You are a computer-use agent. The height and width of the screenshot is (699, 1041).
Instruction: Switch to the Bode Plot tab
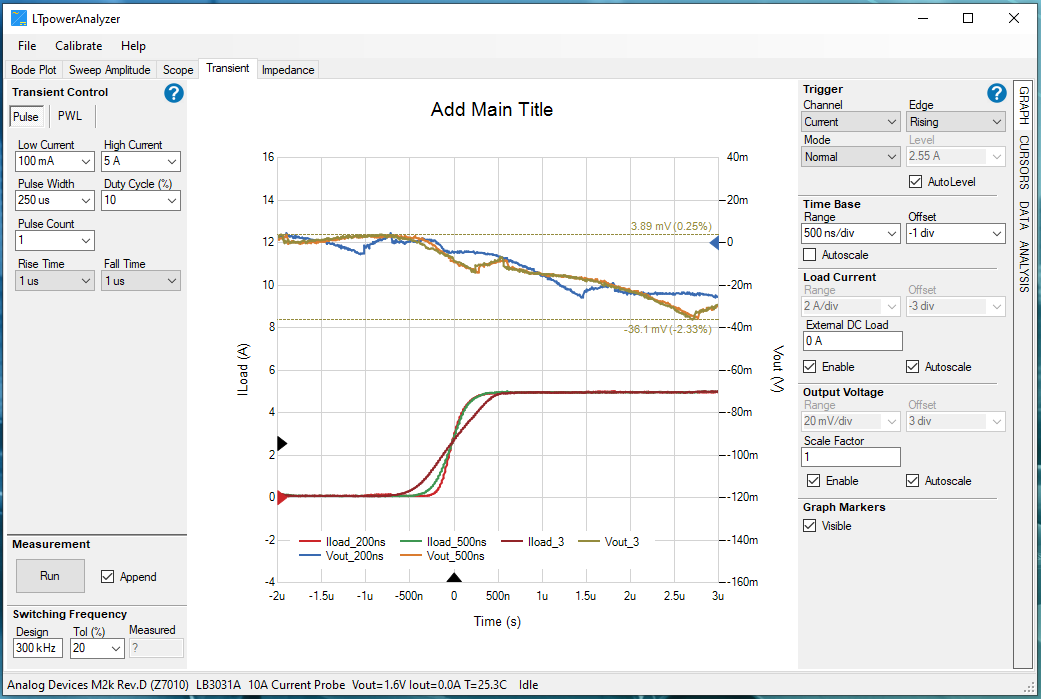point(33,69)
